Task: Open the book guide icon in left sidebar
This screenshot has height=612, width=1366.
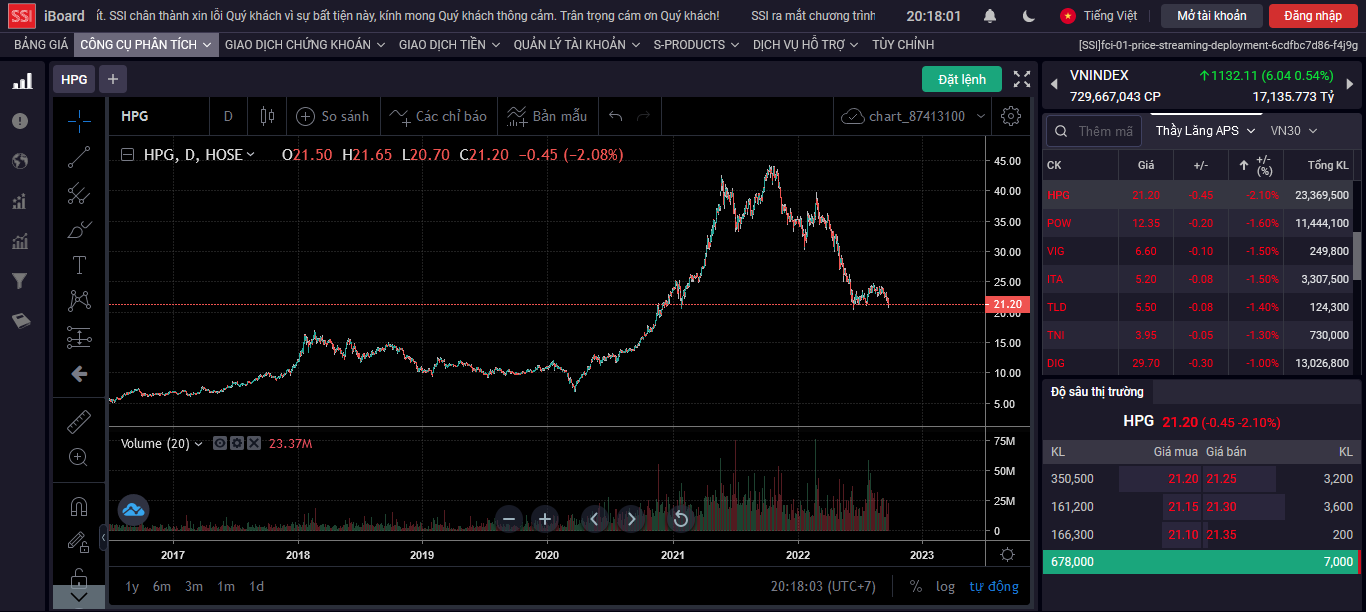Action: click(20, 321)
